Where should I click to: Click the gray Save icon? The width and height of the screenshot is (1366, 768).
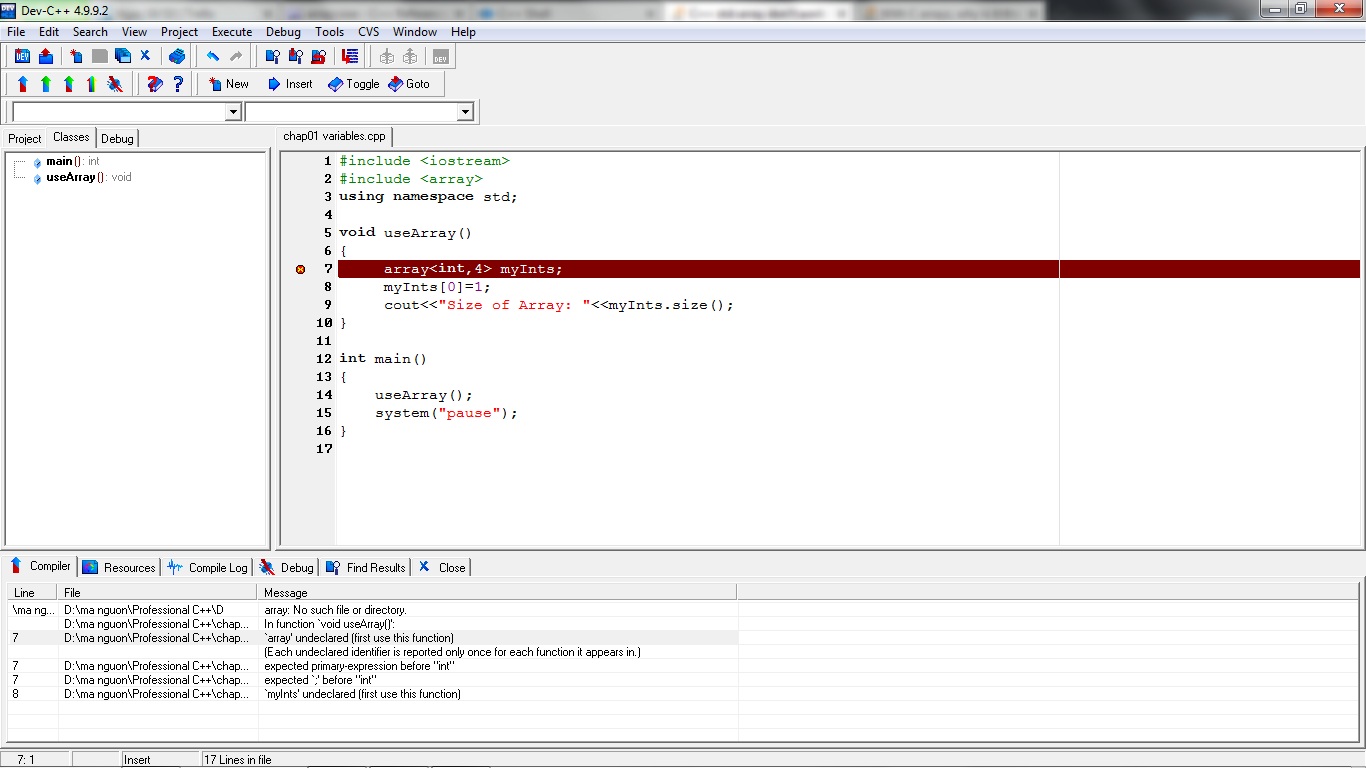tap(99, 56)
